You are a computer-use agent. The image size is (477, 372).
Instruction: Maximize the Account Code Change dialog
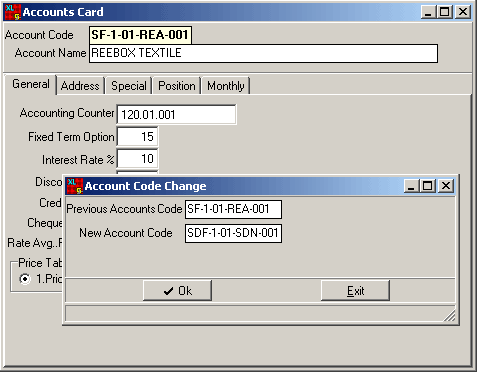pyautogui.click(x=428, y=186)
